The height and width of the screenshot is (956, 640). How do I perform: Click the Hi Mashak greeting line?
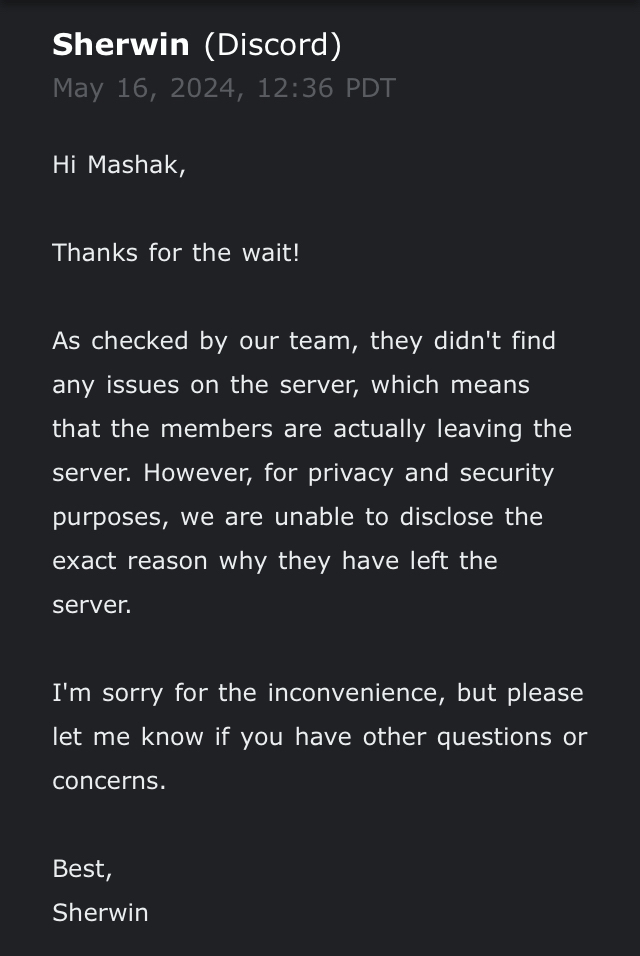[119, 165]
